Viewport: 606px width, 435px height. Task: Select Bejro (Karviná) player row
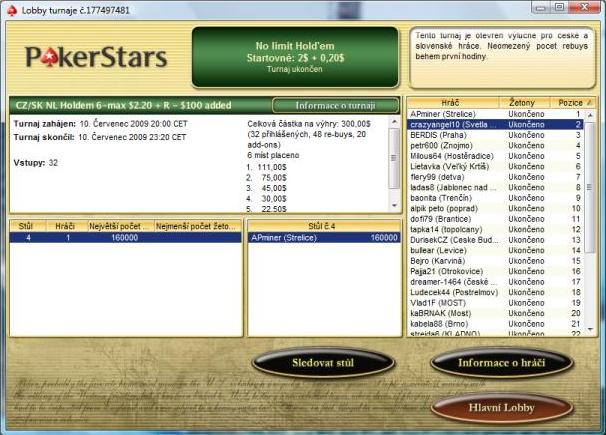tap(495, 261)
